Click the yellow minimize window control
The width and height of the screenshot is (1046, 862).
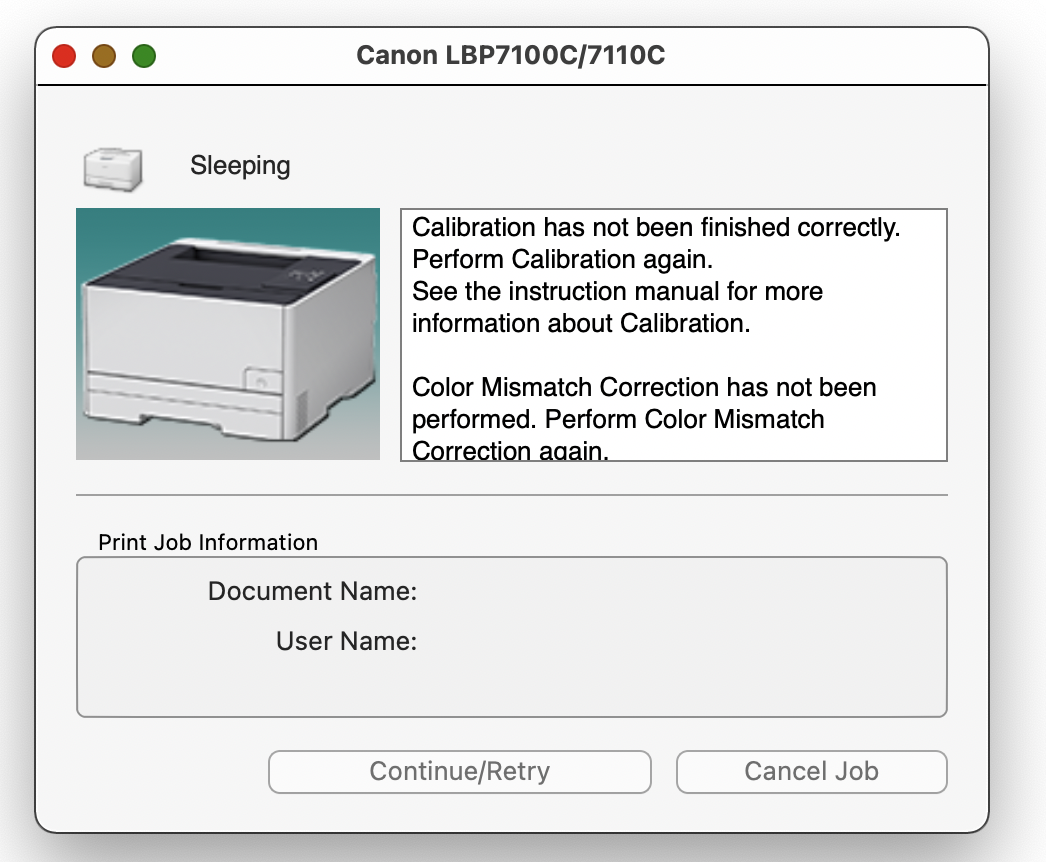pos(104,55)
